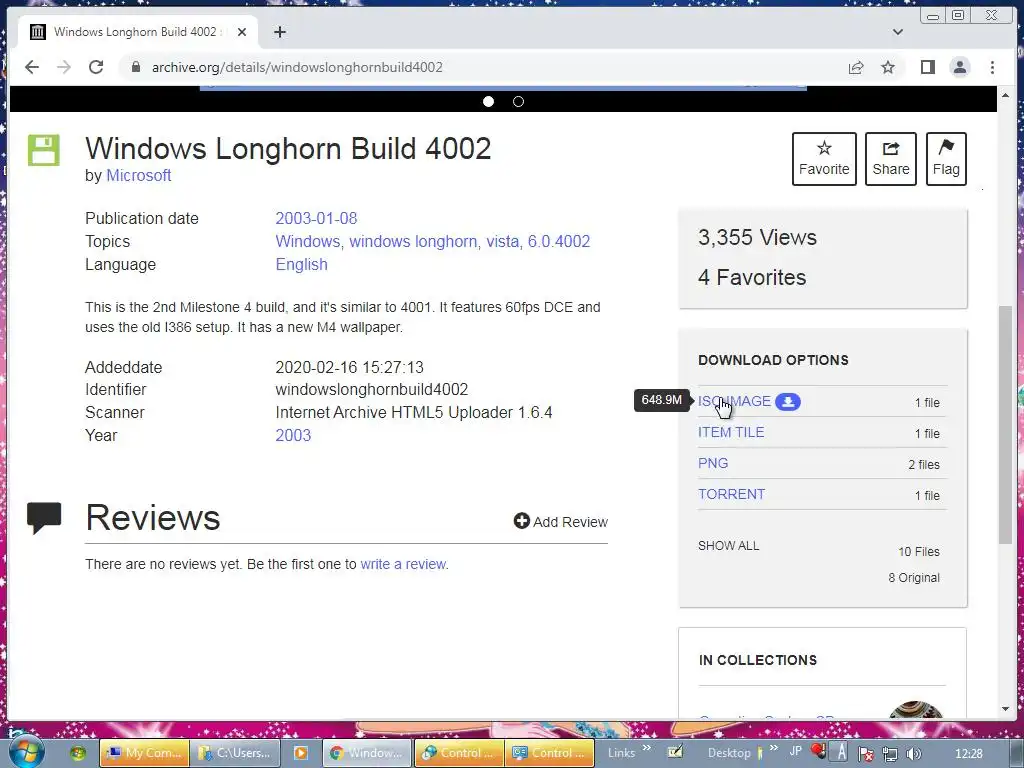1024x768 pixels.
Task: Go back to the previous page
Action: (x=31, y=67)
